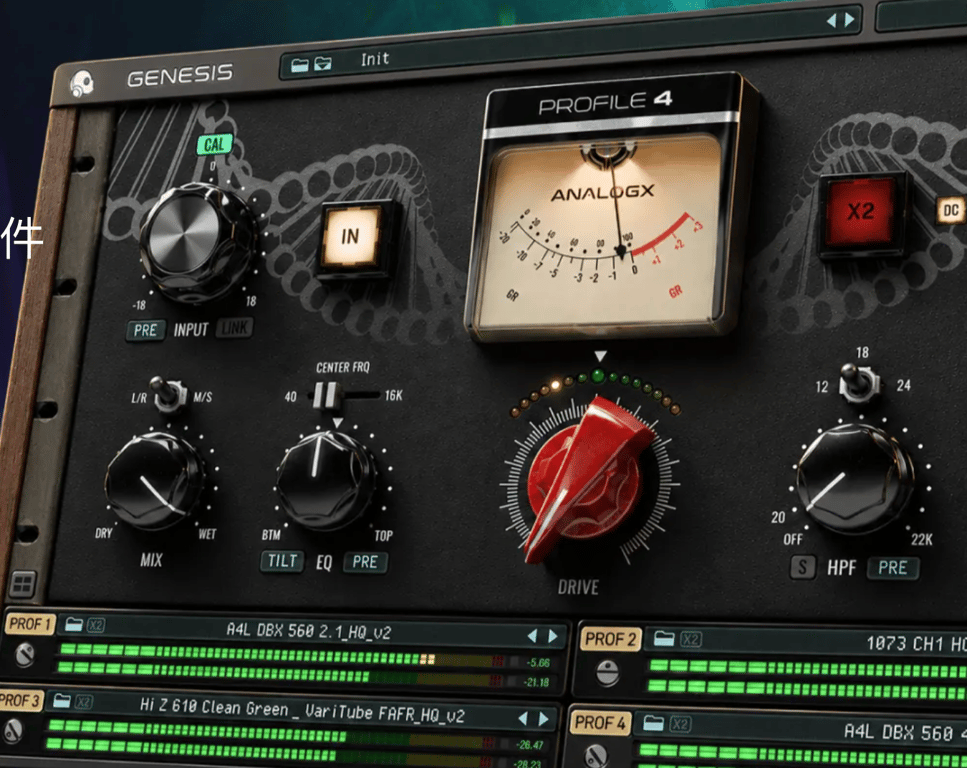Click the HPF frequency knob
The height and width of the screenshot is (768, 967).
[x=852, y=479]
